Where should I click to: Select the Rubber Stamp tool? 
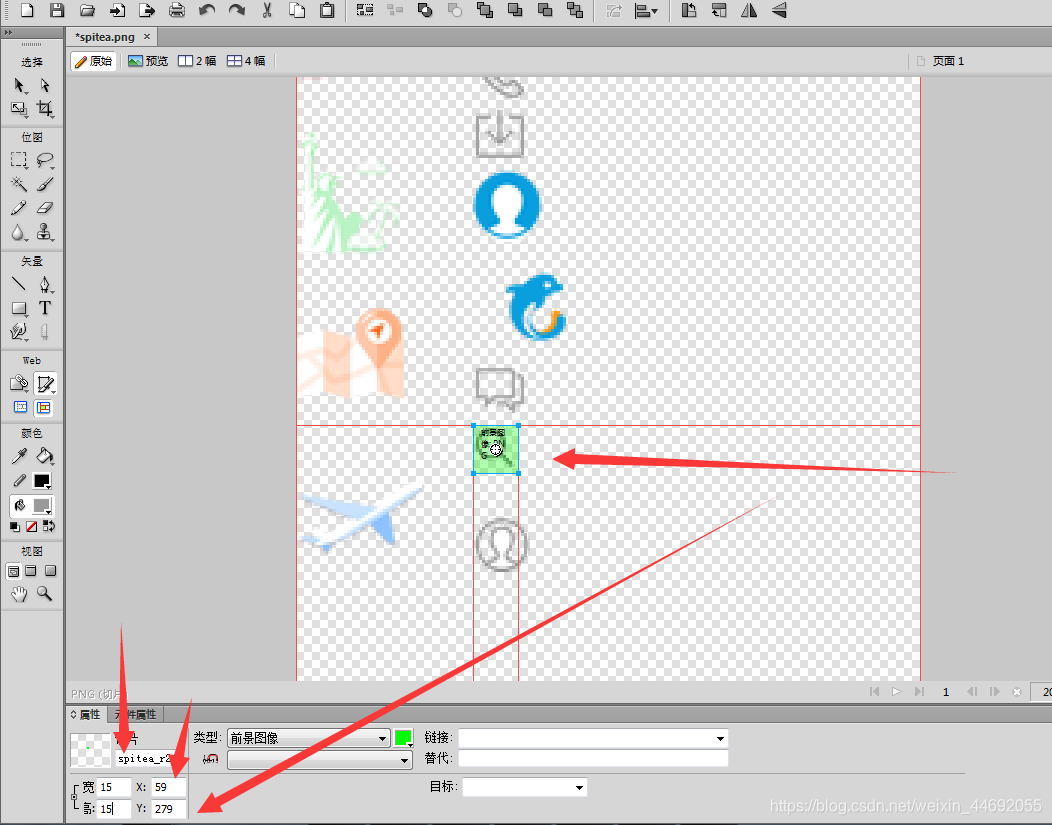(x=45, y=232)
